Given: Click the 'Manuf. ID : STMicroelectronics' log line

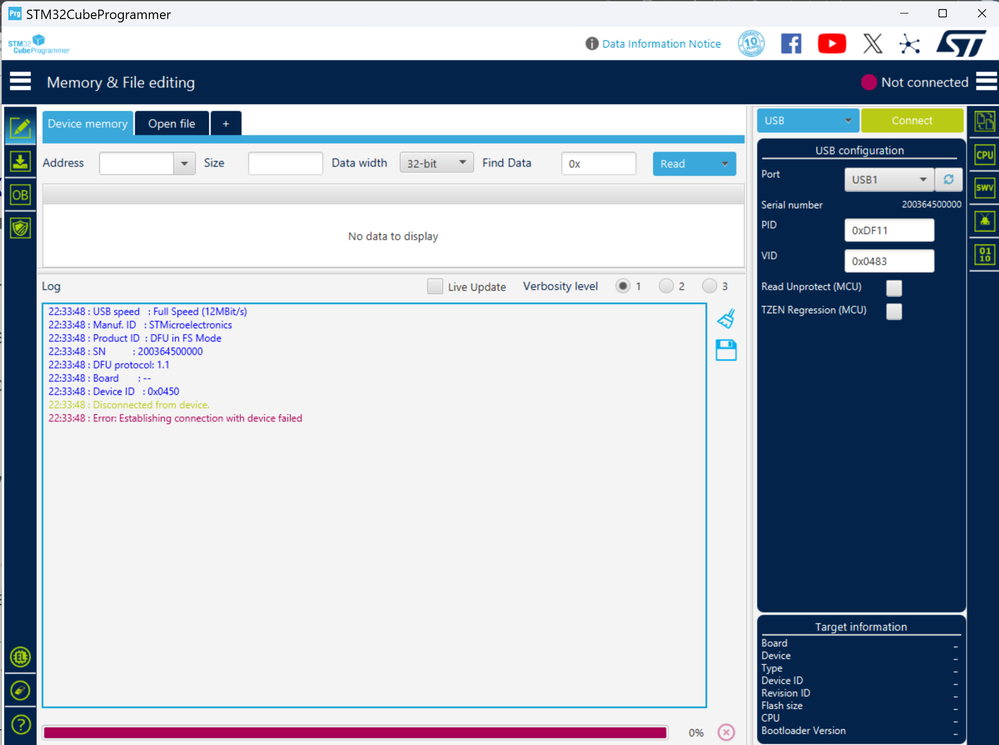Looking at the screenshot, I should pyautogui.click(x=140, y=324).
